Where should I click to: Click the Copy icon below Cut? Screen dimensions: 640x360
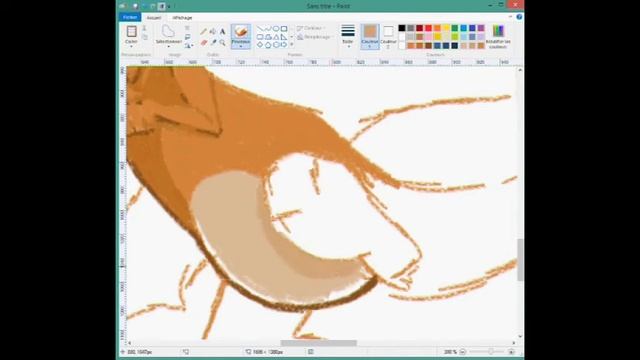(x=144, y=37)
